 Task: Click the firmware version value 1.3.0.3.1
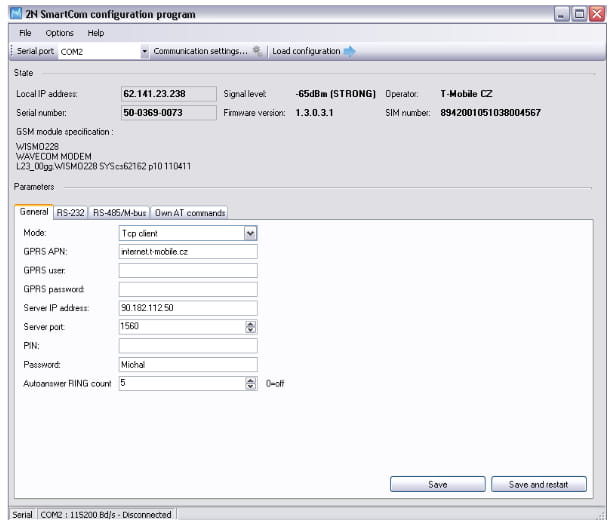314,113
